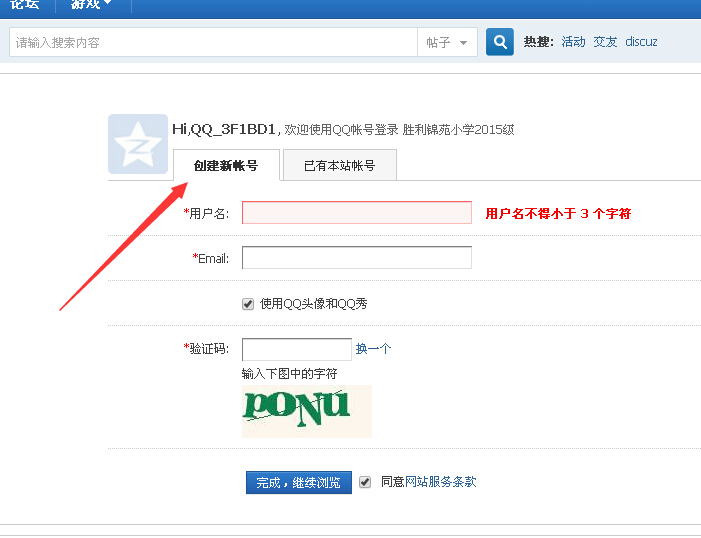Open the 论坛 navigation item
Screen dimensions: 701x538
(x=25, y=4)
